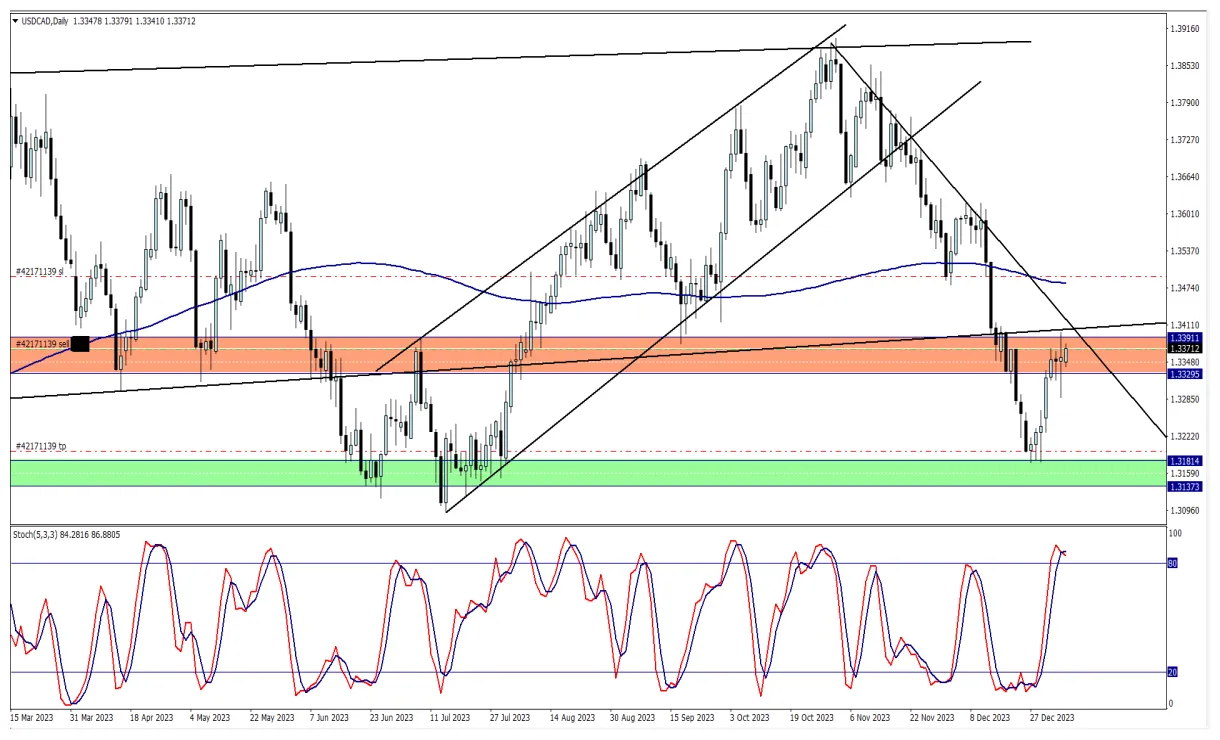Click the blue 1.33295 price tag
1220x740 pixels.
coord(1186,374)
